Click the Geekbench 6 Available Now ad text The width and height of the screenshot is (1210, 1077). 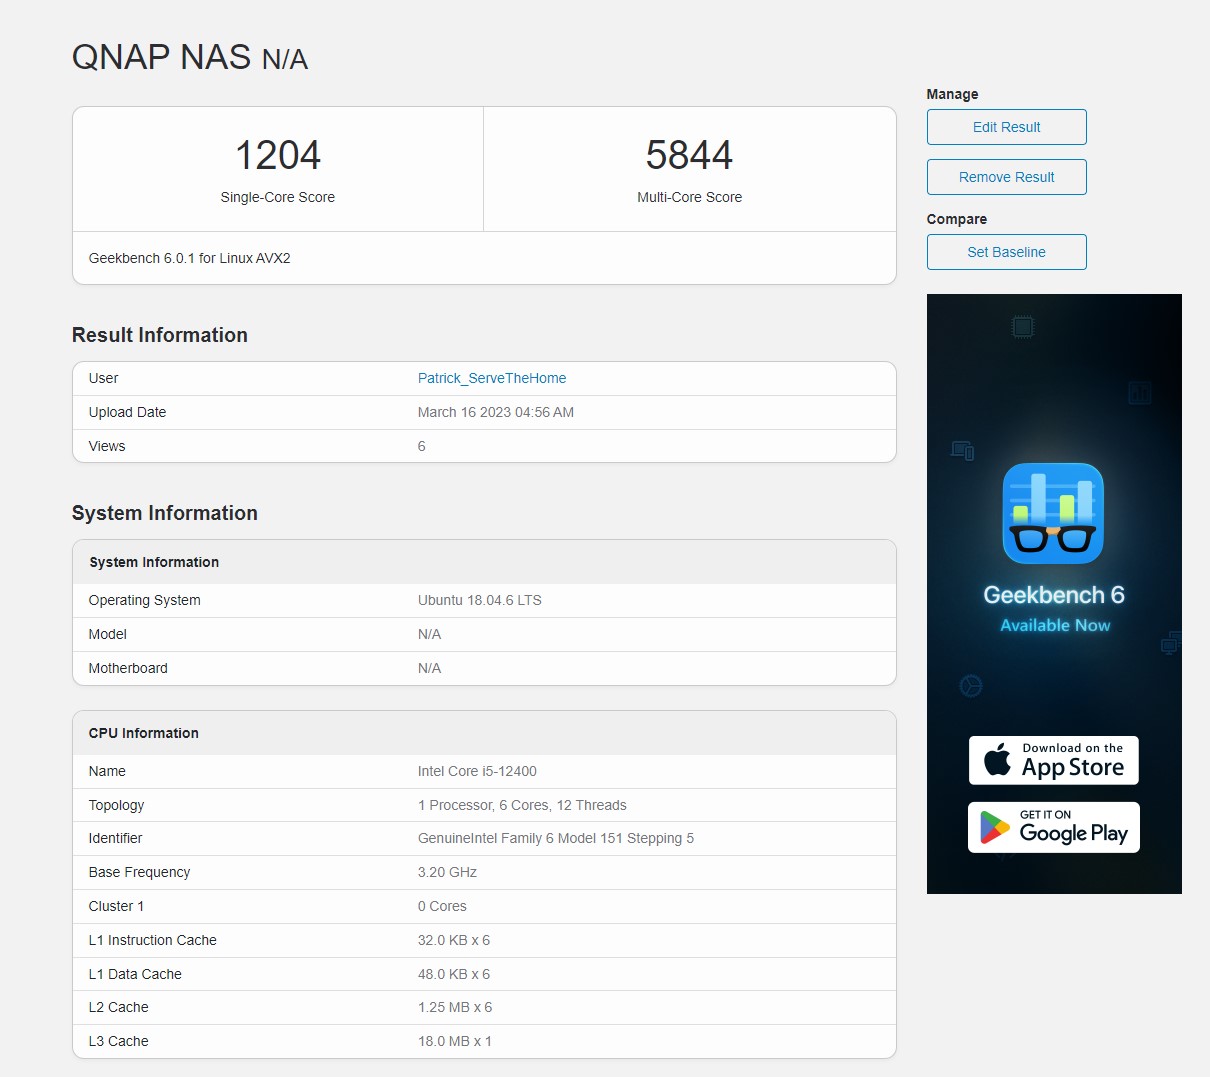coord(1054,608)
